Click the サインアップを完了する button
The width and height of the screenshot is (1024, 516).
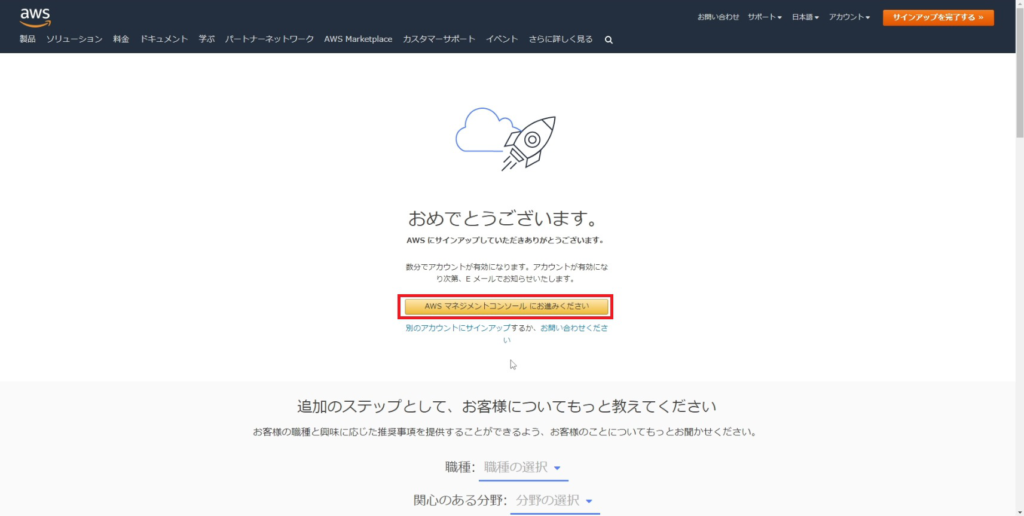(937, 18)
